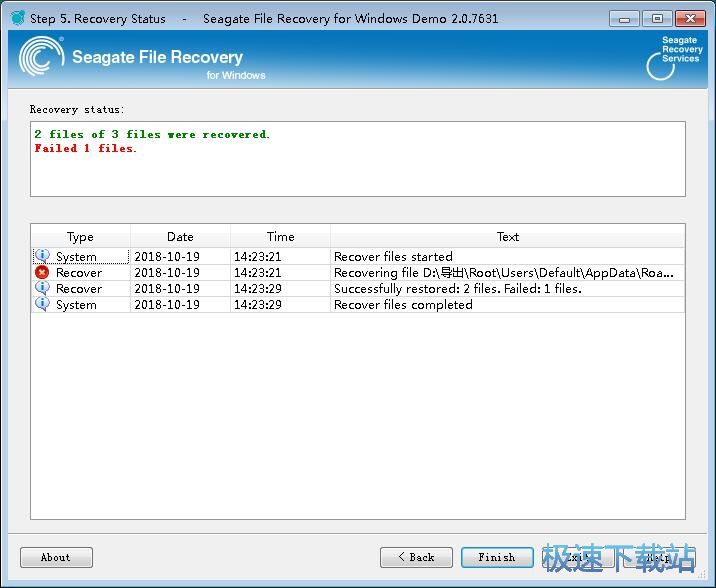Sort the log by the Type column header
This screenshot has height=588, width=716.
point(80,236)
